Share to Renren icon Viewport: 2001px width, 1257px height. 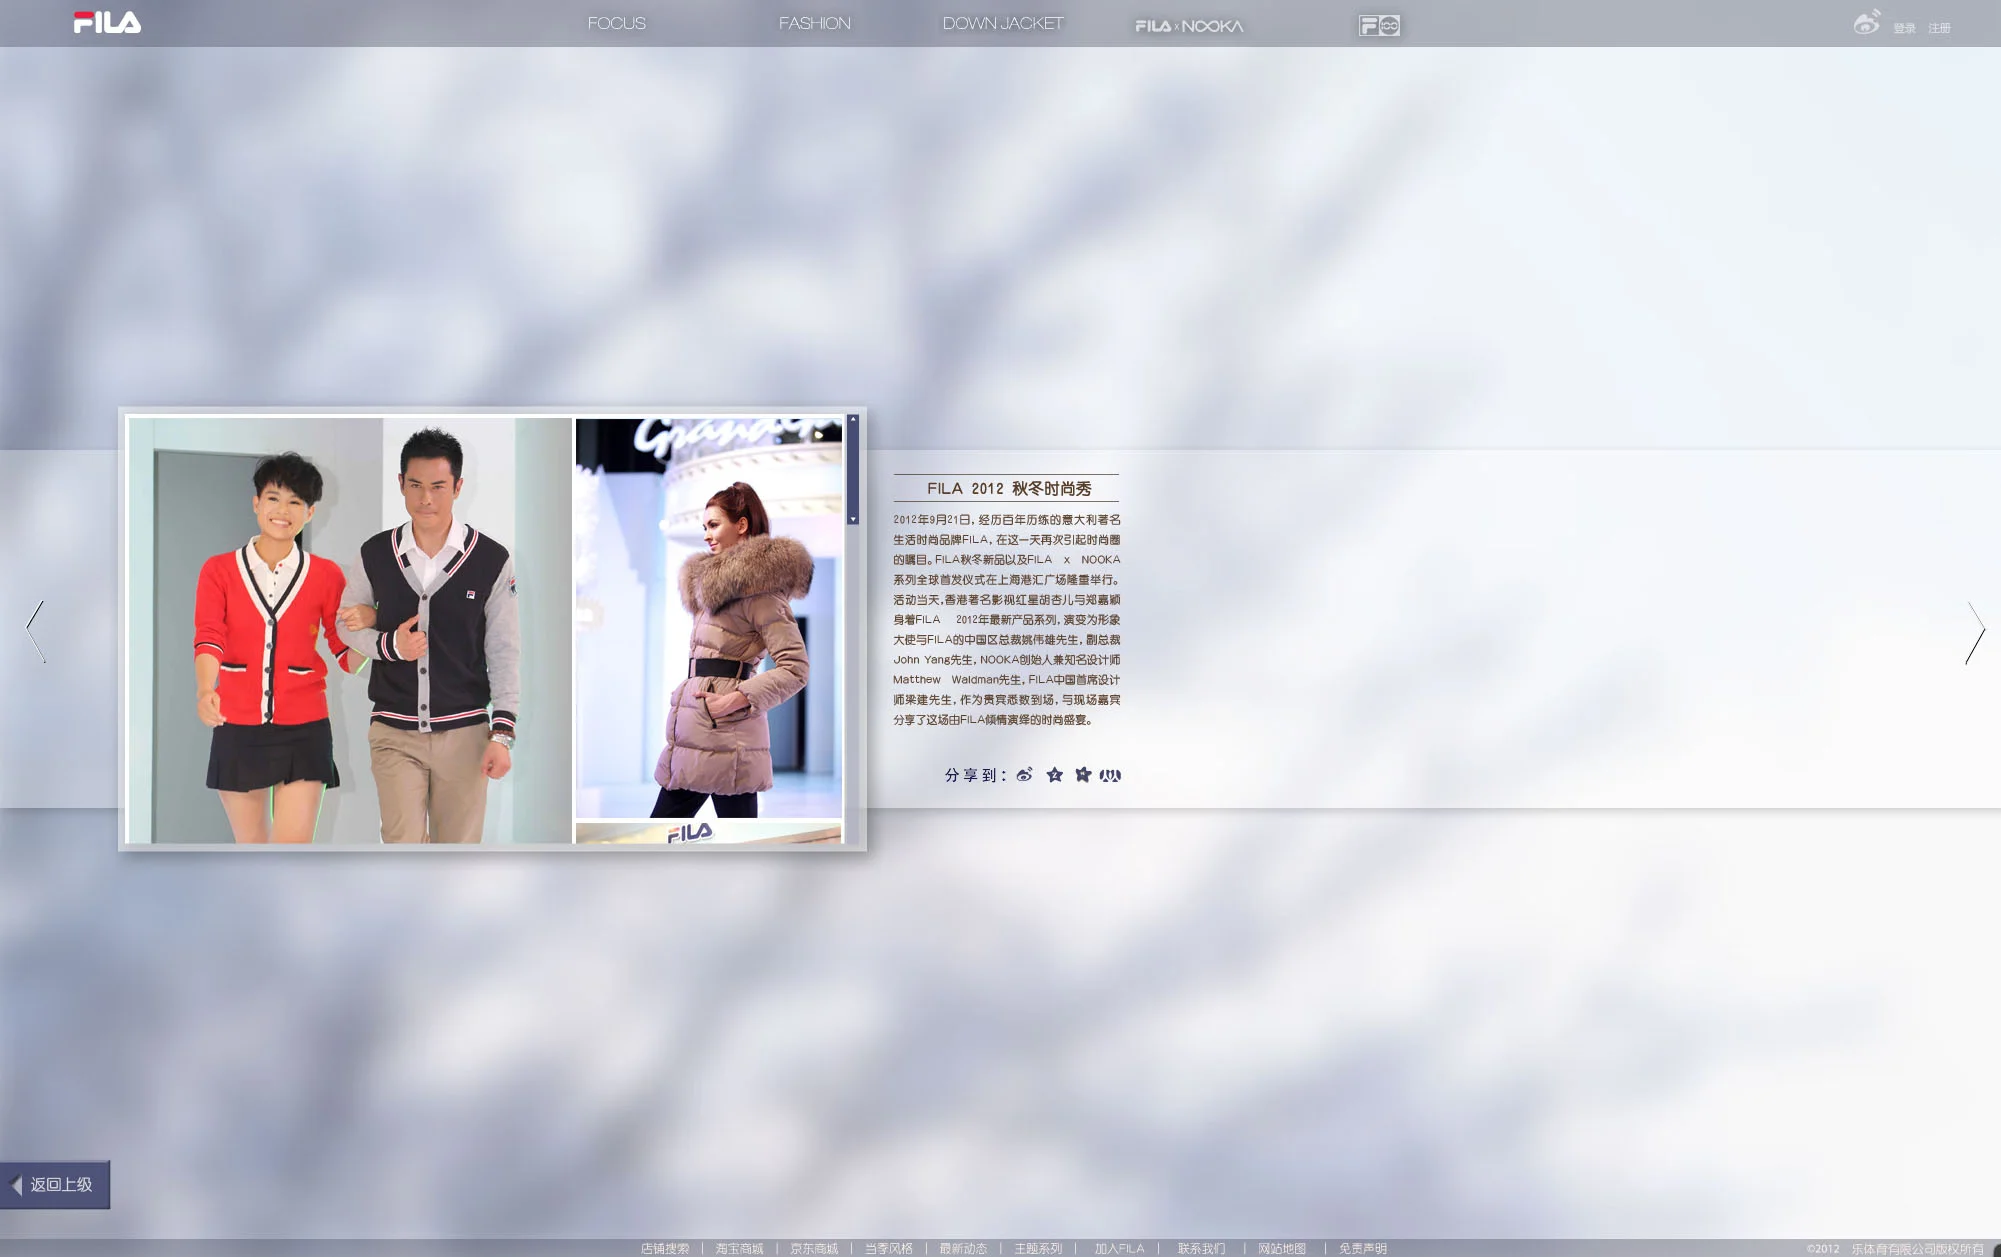(x=1110, y=775)
